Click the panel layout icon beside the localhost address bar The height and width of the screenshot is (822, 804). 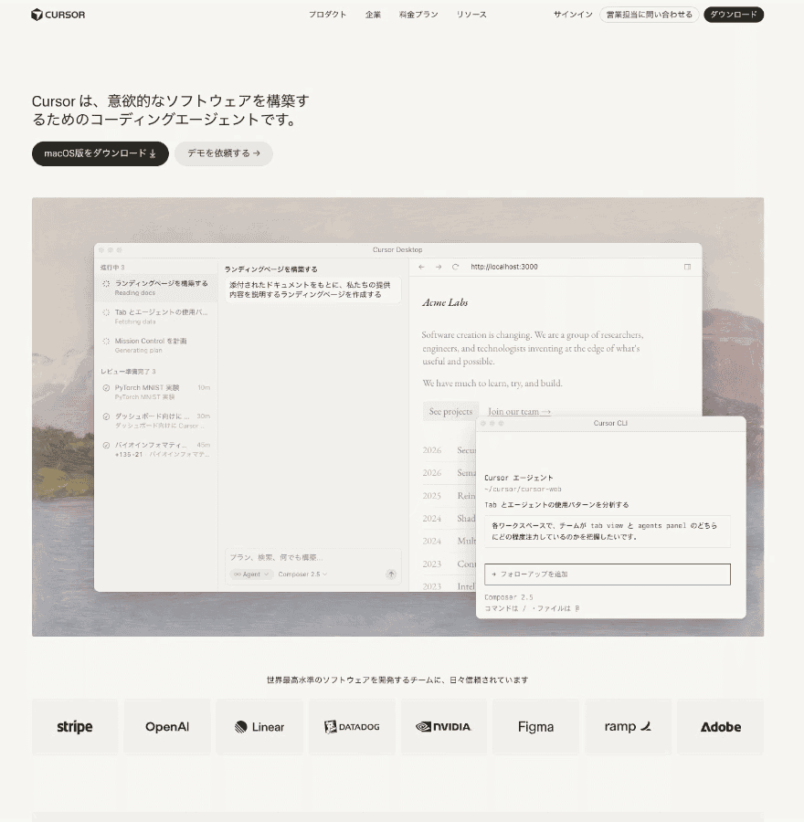(687, 267)
